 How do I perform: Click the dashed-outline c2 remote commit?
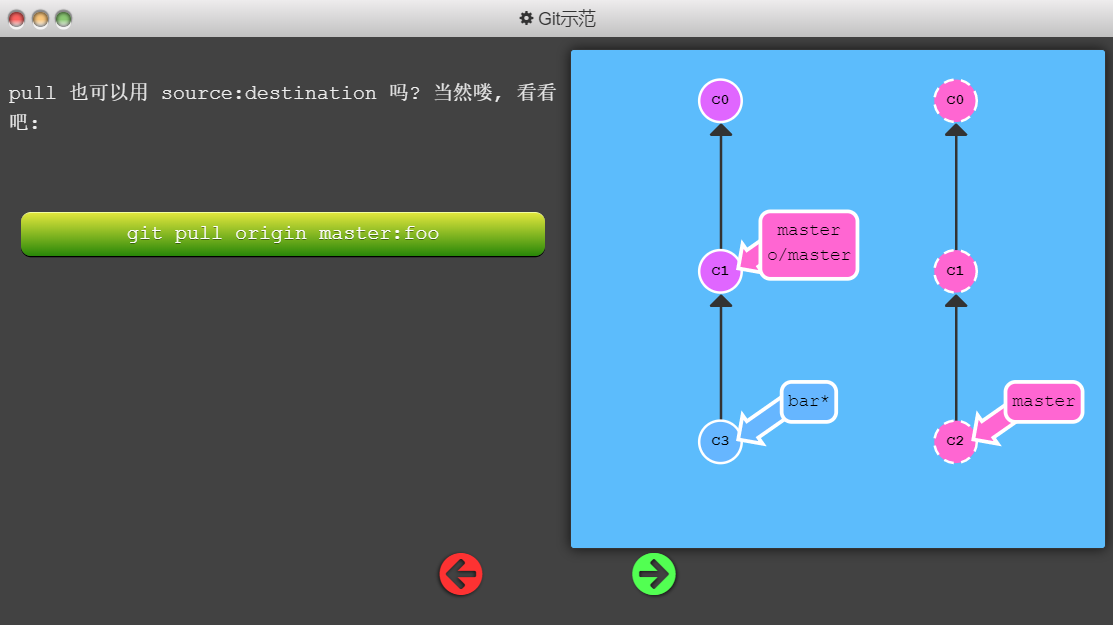955,441
